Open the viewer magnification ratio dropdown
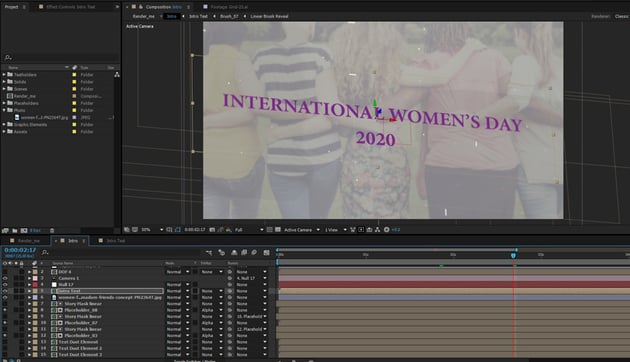The width and height of the screenshot is (630, 362). click(152, 230)
